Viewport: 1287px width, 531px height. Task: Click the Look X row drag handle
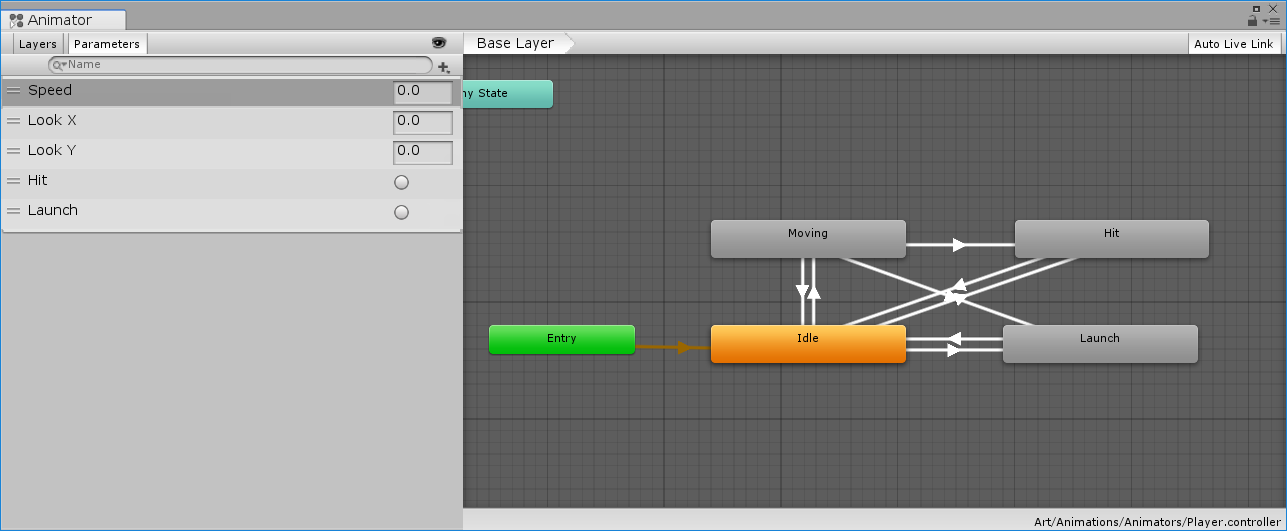click(14, 121)
